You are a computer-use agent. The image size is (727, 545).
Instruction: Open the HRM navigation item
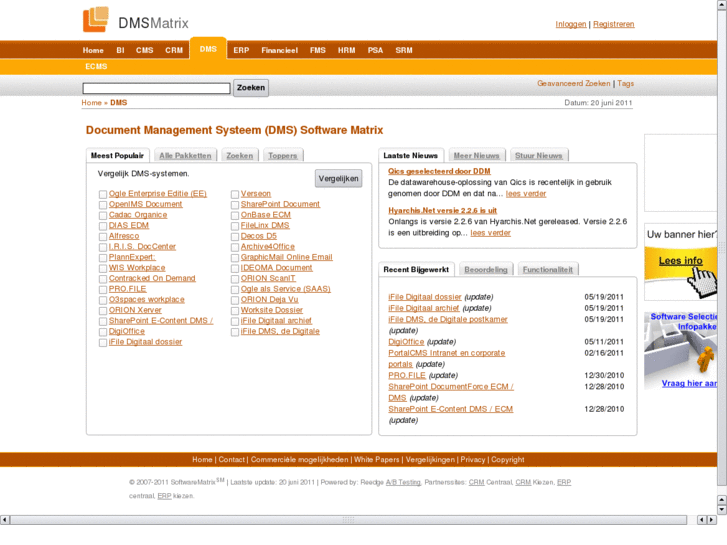(x=346, y=50)
